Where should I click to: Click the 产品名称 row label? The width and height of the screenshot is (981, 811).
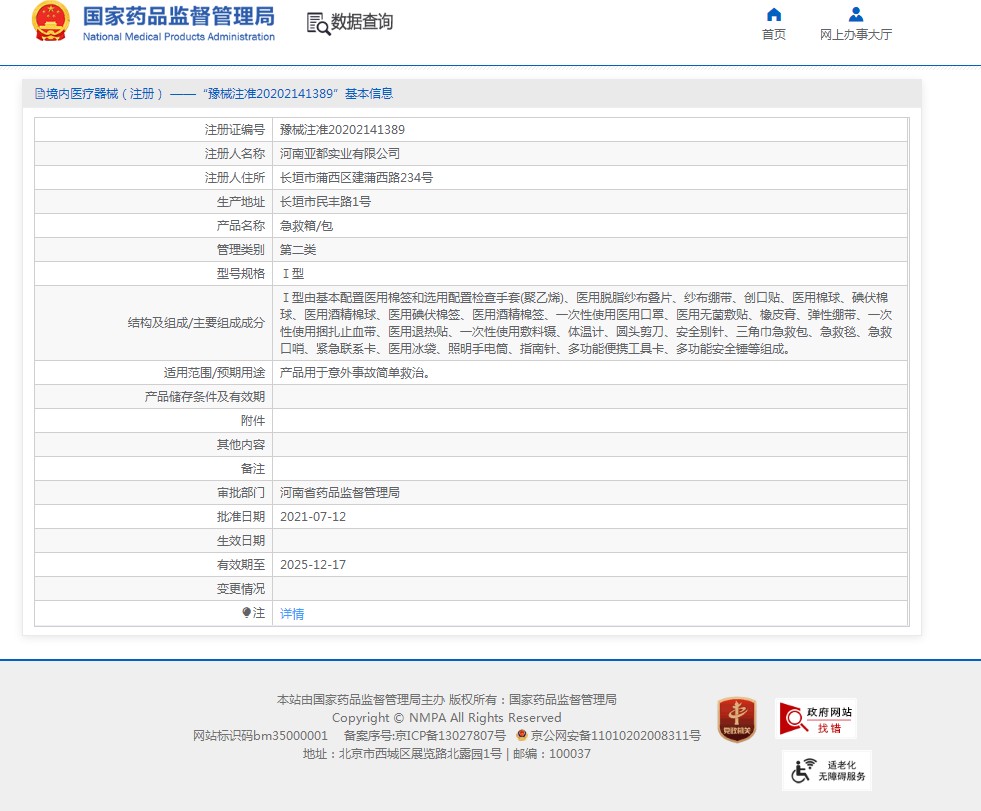pos(241,225)
